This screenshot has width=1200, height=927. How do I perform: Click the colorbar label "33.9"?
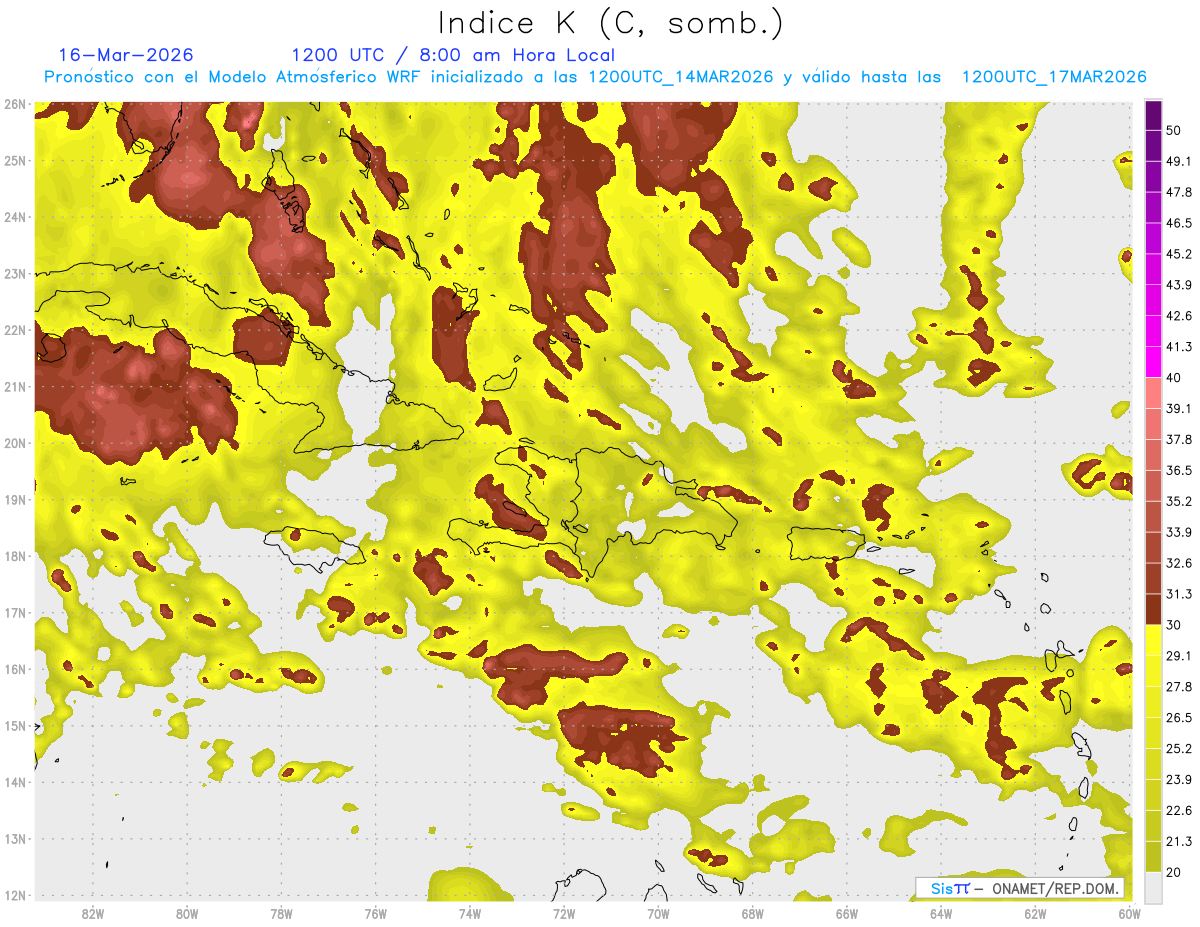[x=1179, y=532]
